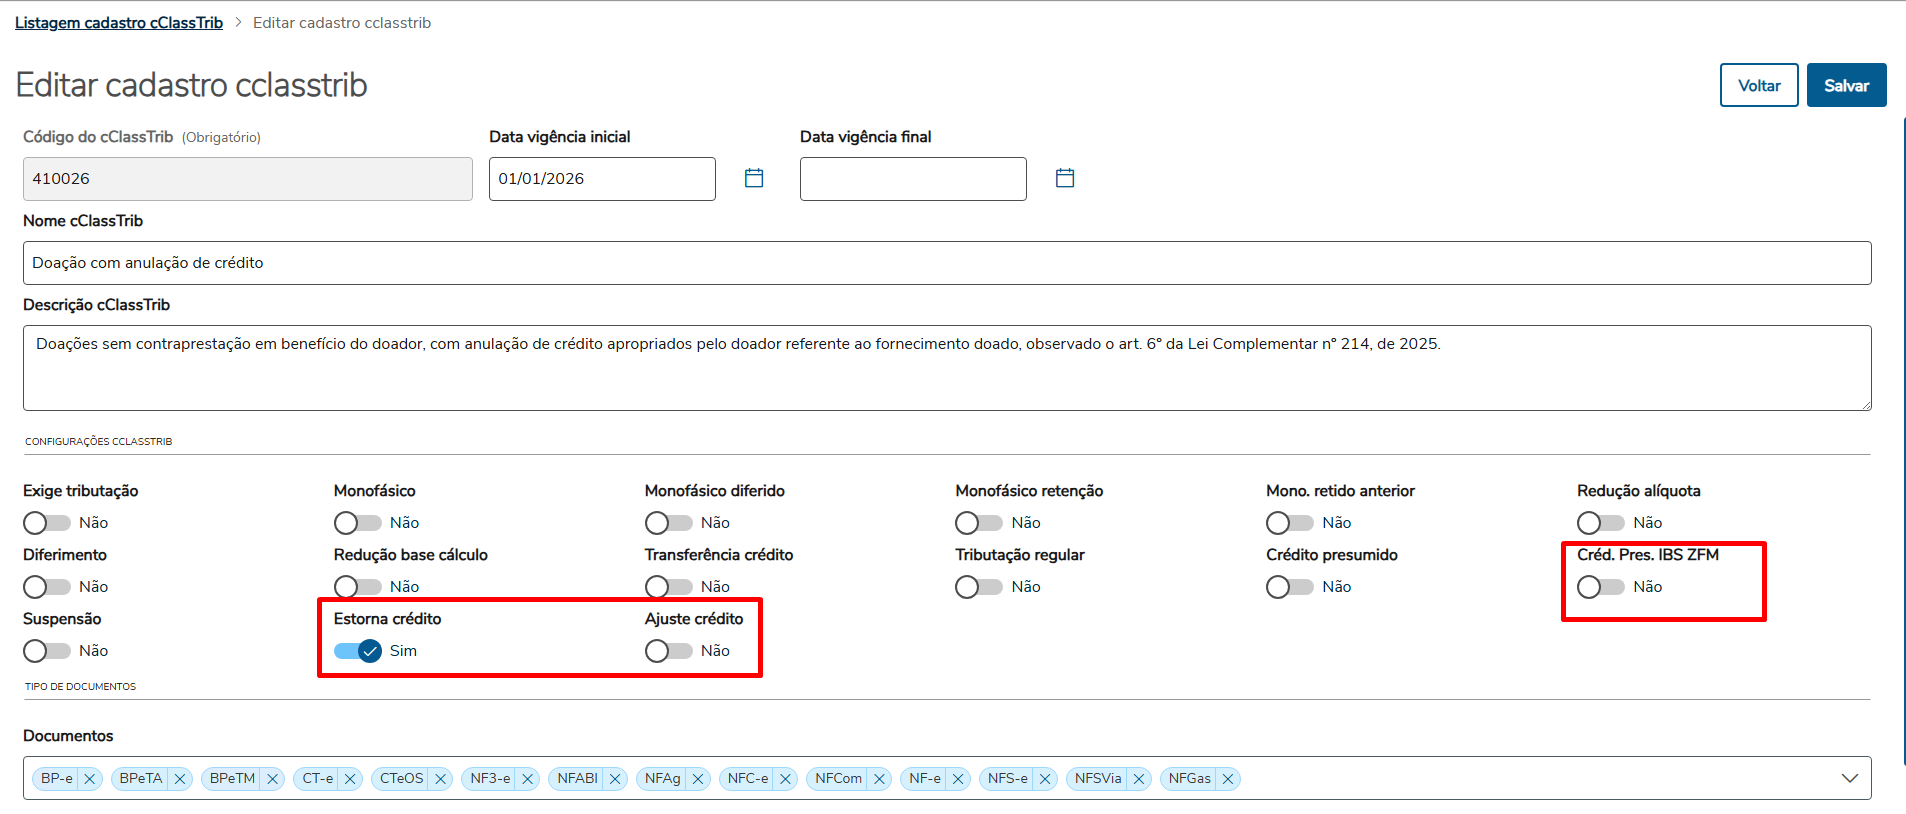Go to Listagem cadastro cClassTrib breadcrumb
This screenshot has width=1906, height=814.
point(119,23)
